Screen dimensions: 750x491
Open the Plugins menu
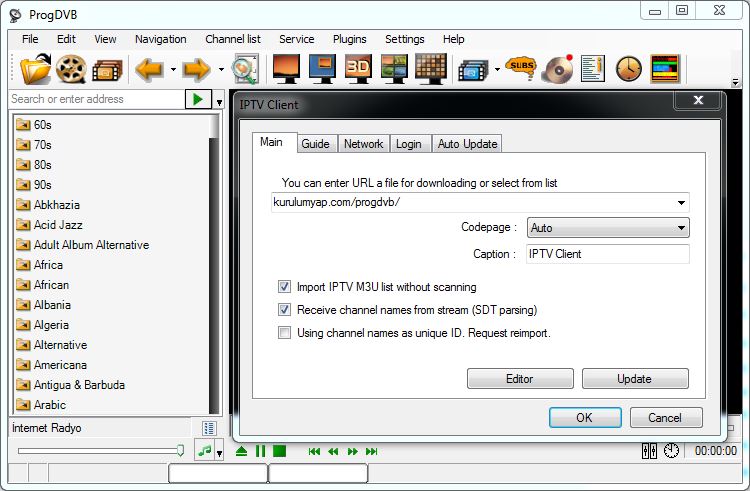[350, 39]
